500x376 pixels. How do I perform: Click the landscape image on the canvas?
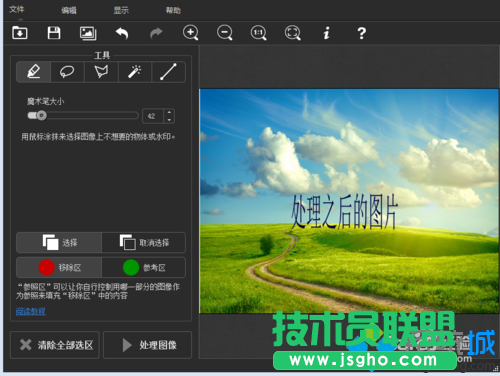tap(349, 201)
